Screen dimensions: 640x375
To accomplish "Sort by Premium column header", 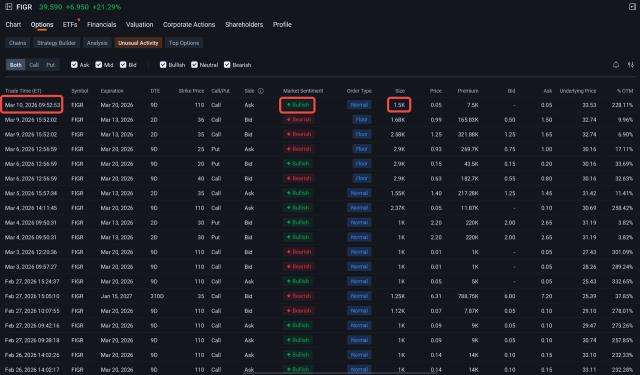I will 468,91.
